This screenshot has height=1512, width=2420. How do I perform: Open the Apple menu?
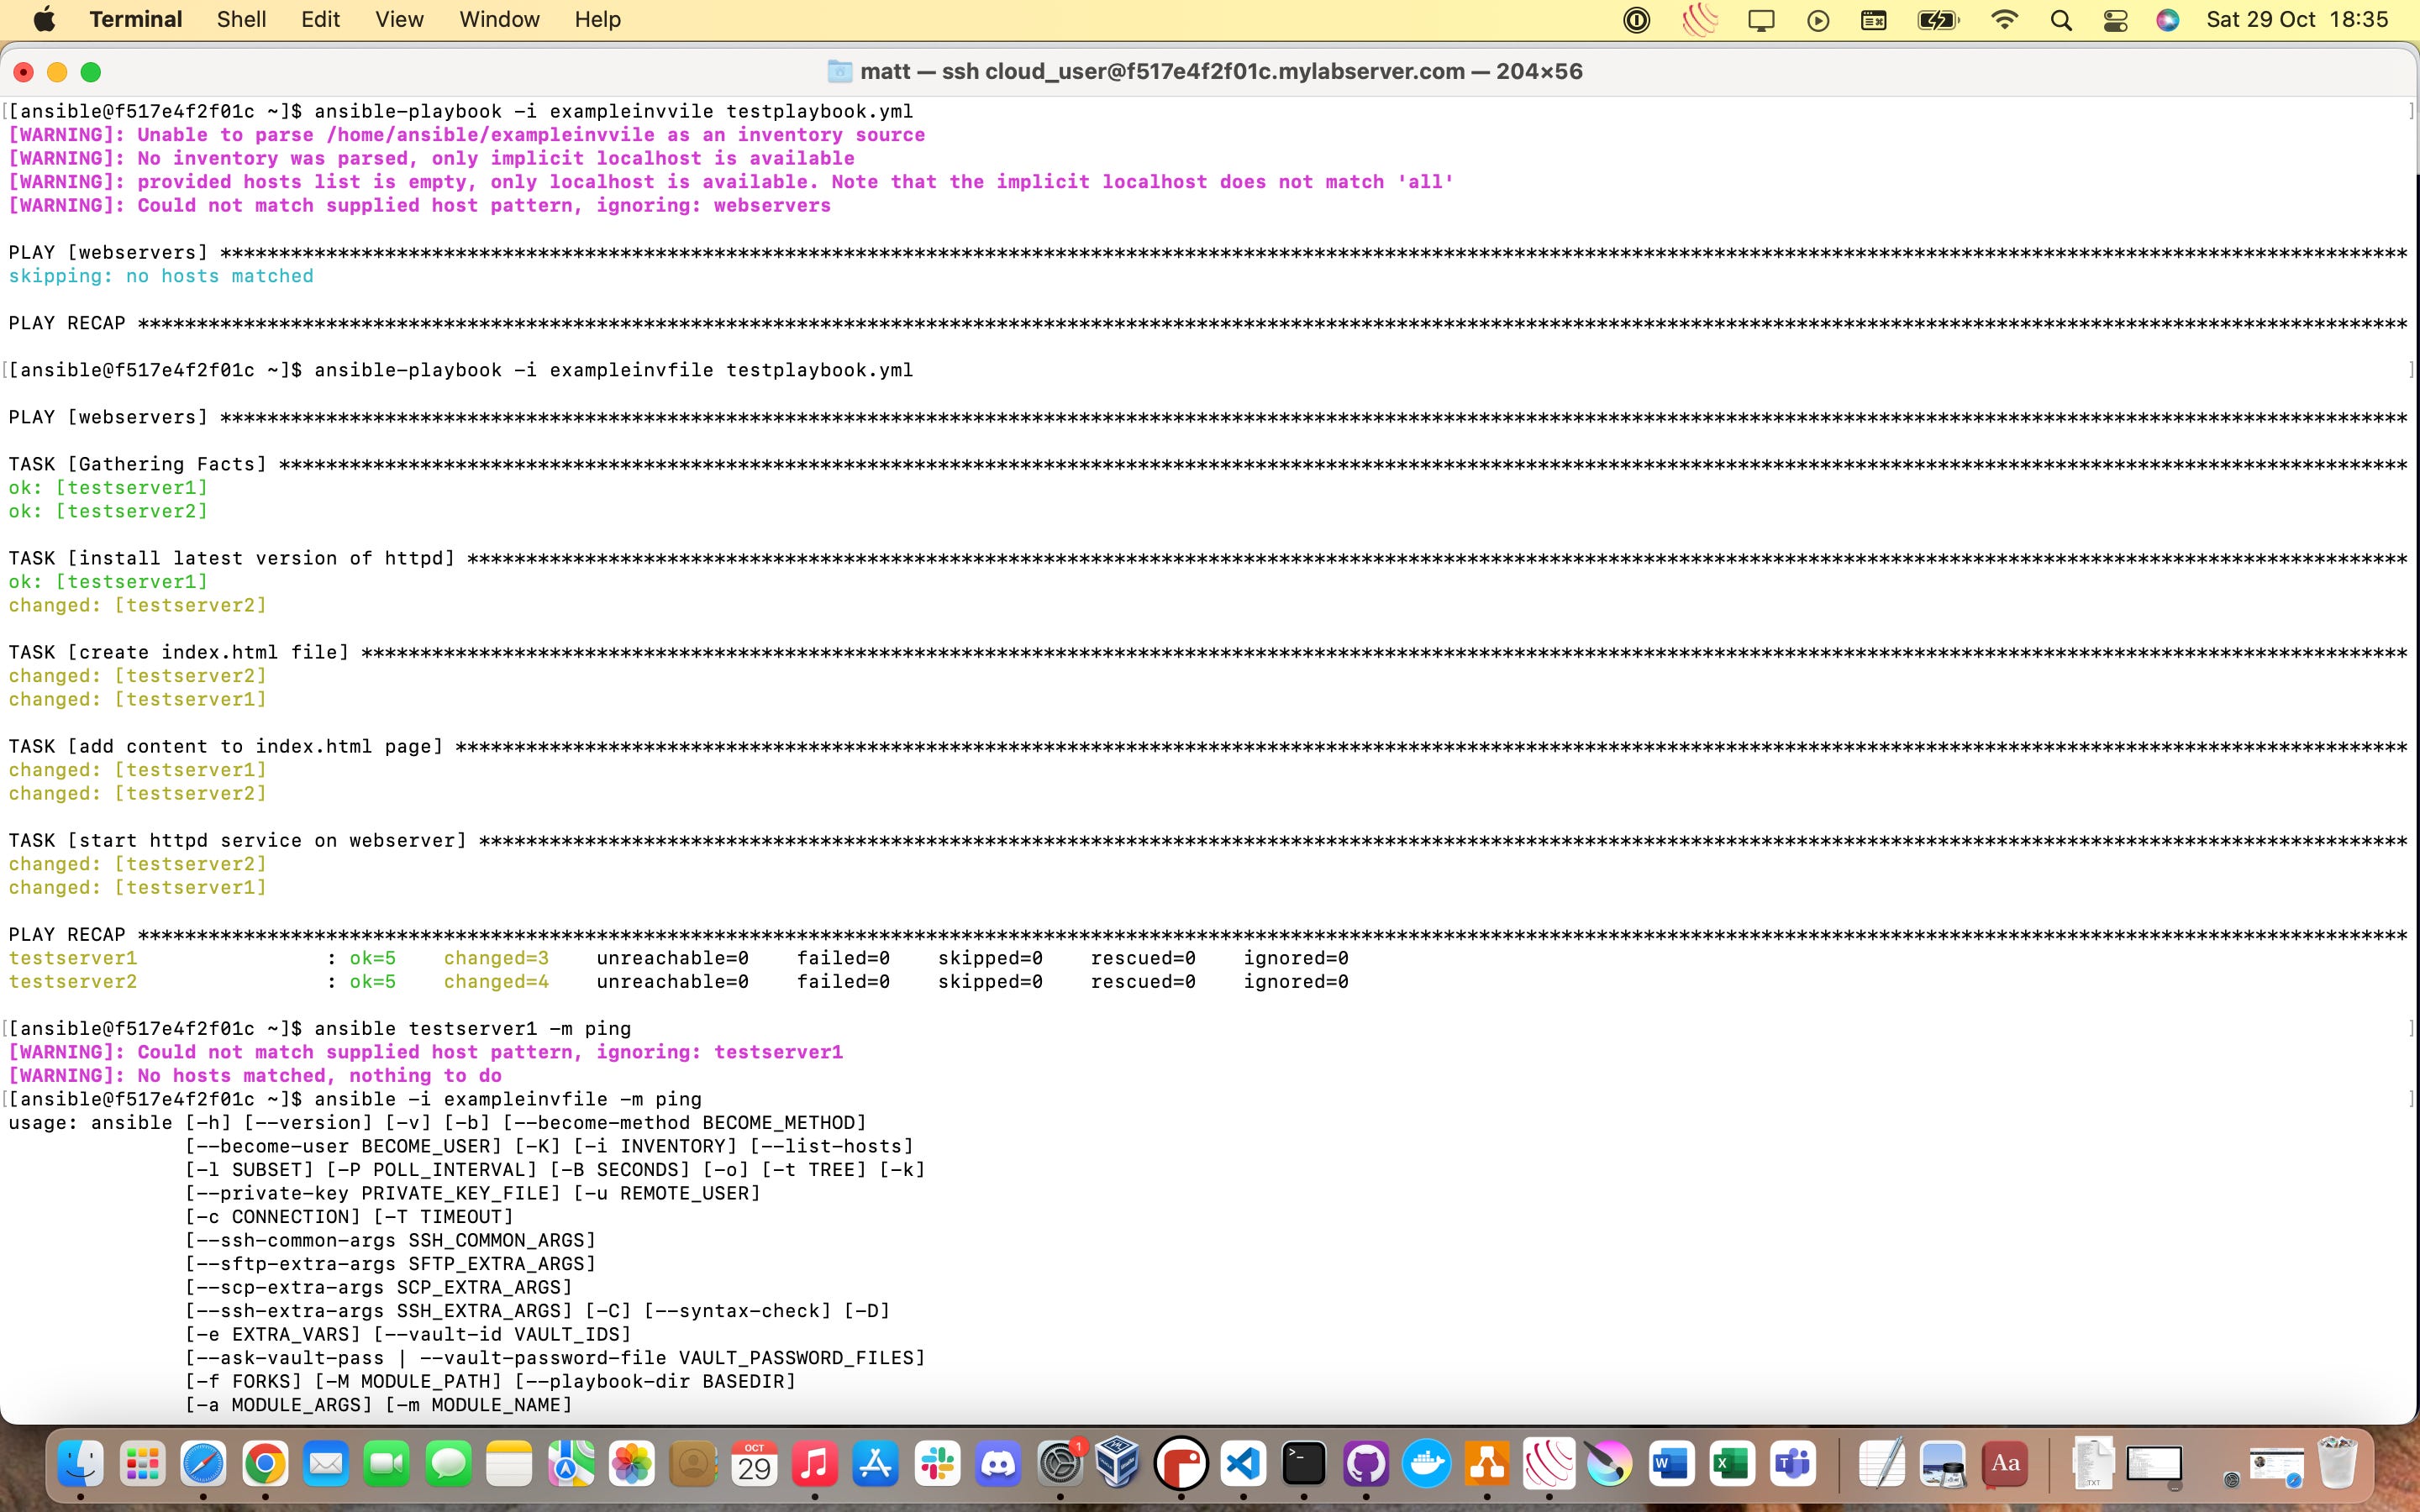[x=44, y=19]
